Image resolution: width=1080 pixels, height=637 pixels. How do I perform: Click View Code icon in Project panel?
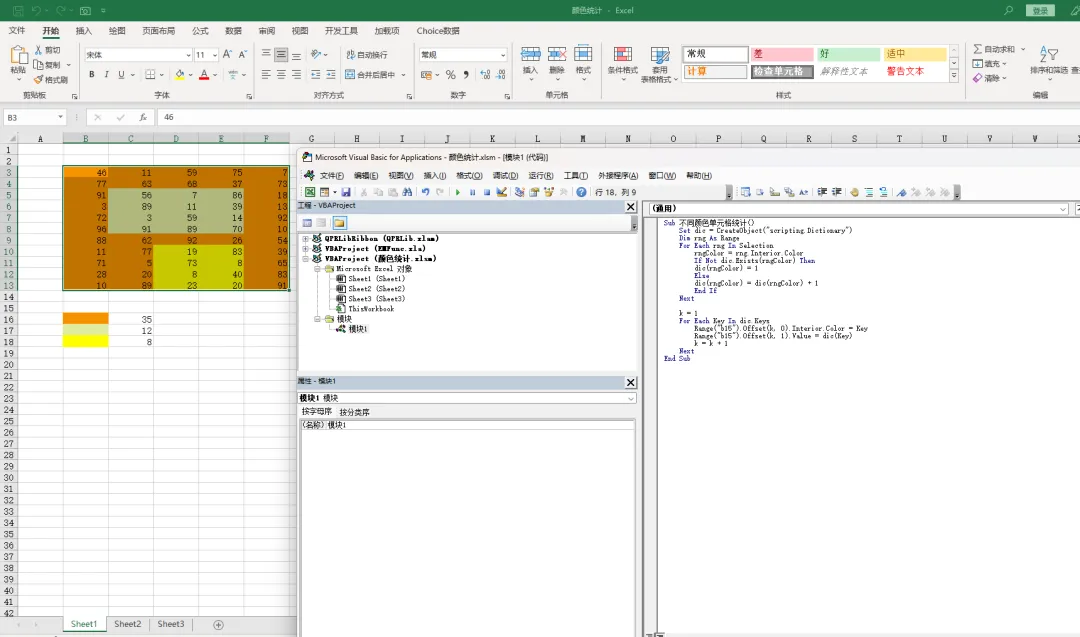307,223
